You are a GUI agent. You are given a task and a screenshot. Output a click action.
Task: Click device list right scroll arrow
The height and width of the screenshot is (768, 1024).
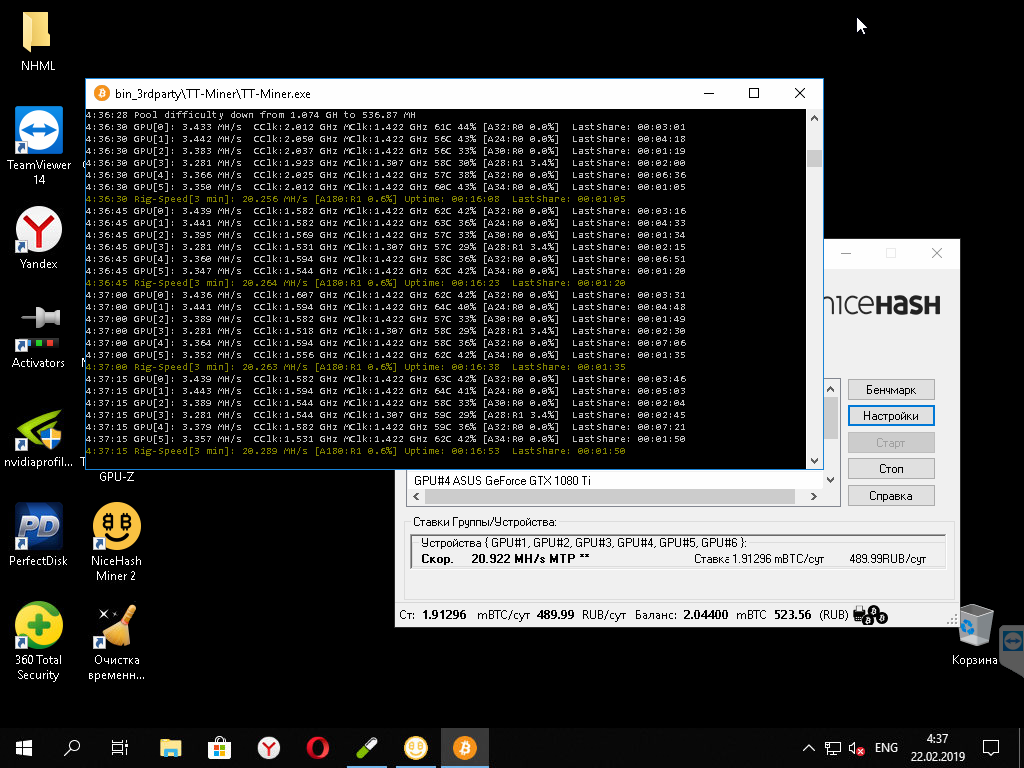(814, 496)
